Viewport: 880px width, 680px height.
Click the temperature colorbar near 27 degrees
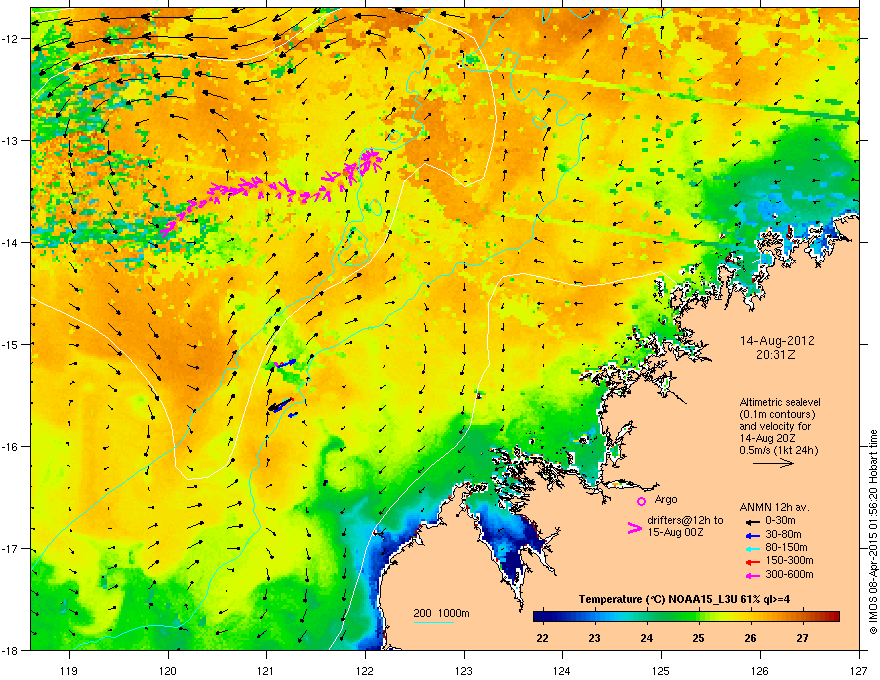(x=803, y=617)
